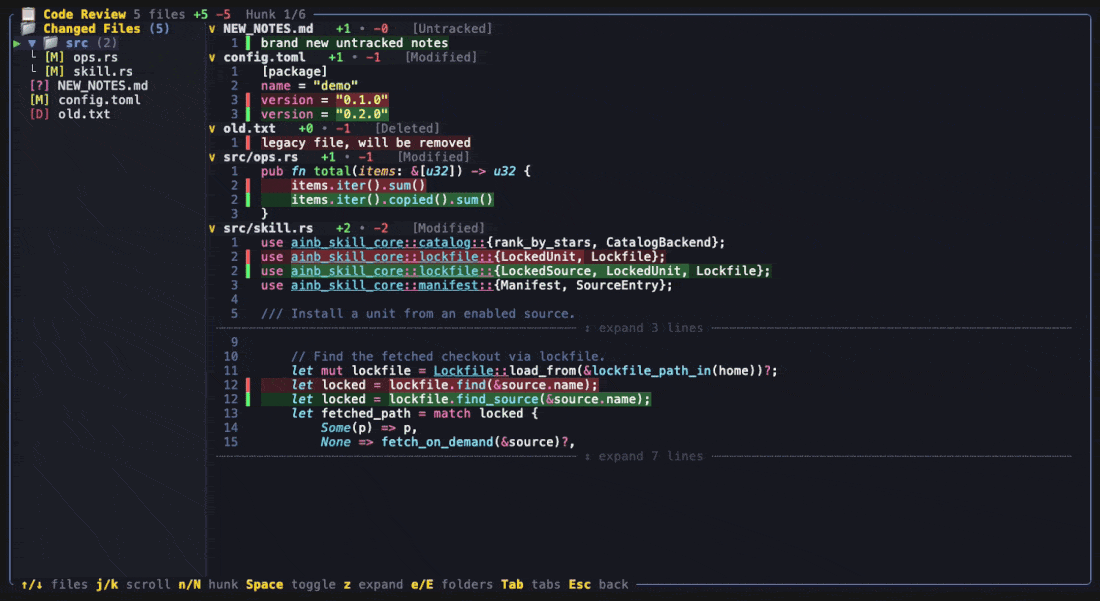Viewport: 1100px width, 601px height.
Task: Click the green +5 additions total in header
Action: tap(201, 14)
